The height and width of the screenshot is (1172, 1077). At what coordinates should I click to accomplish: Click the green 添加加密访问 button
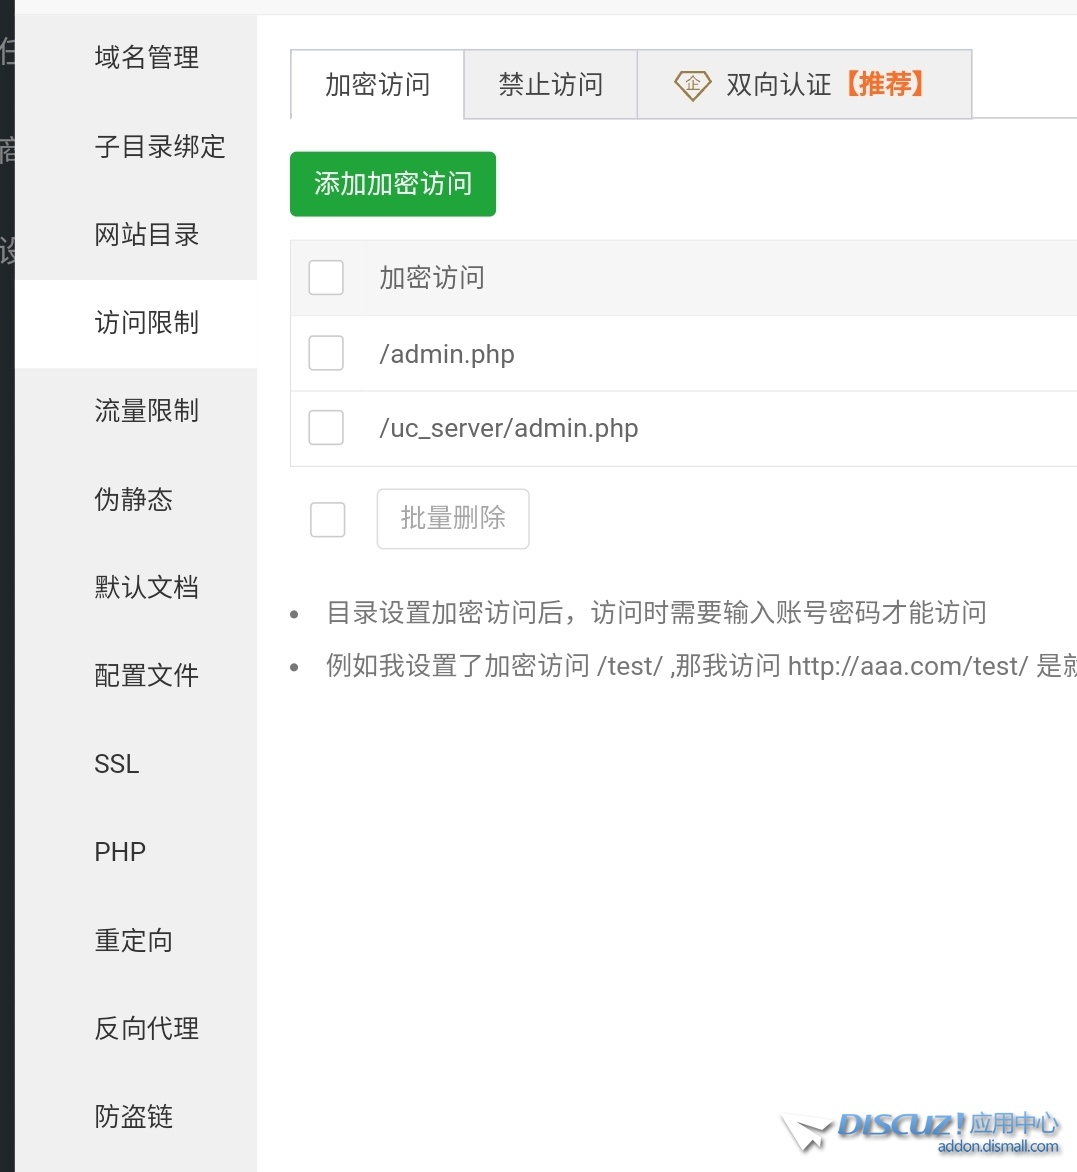393,184
